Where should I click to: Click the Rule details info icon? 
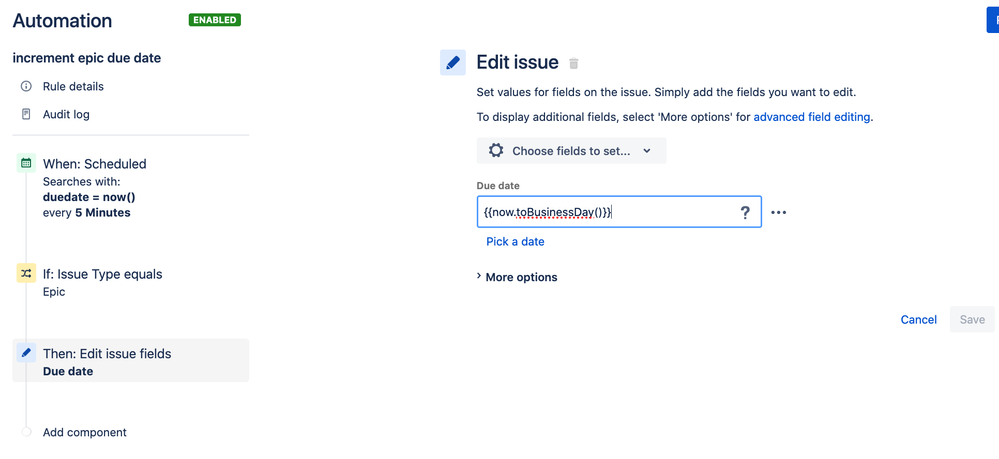click(x=26, y=86)
